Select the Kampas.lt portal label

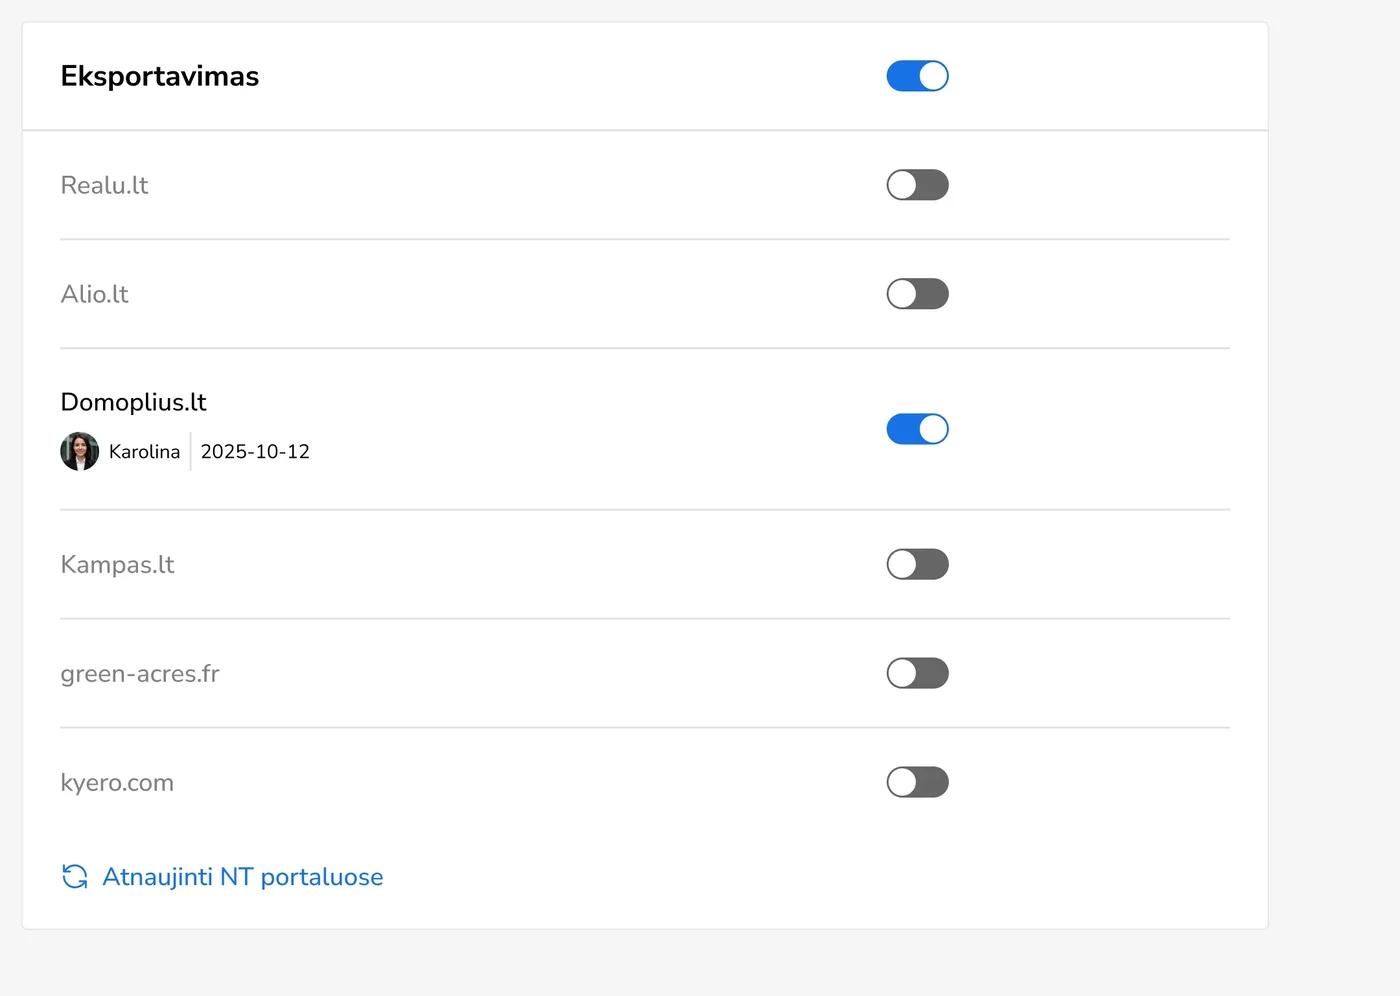(117, 564)
